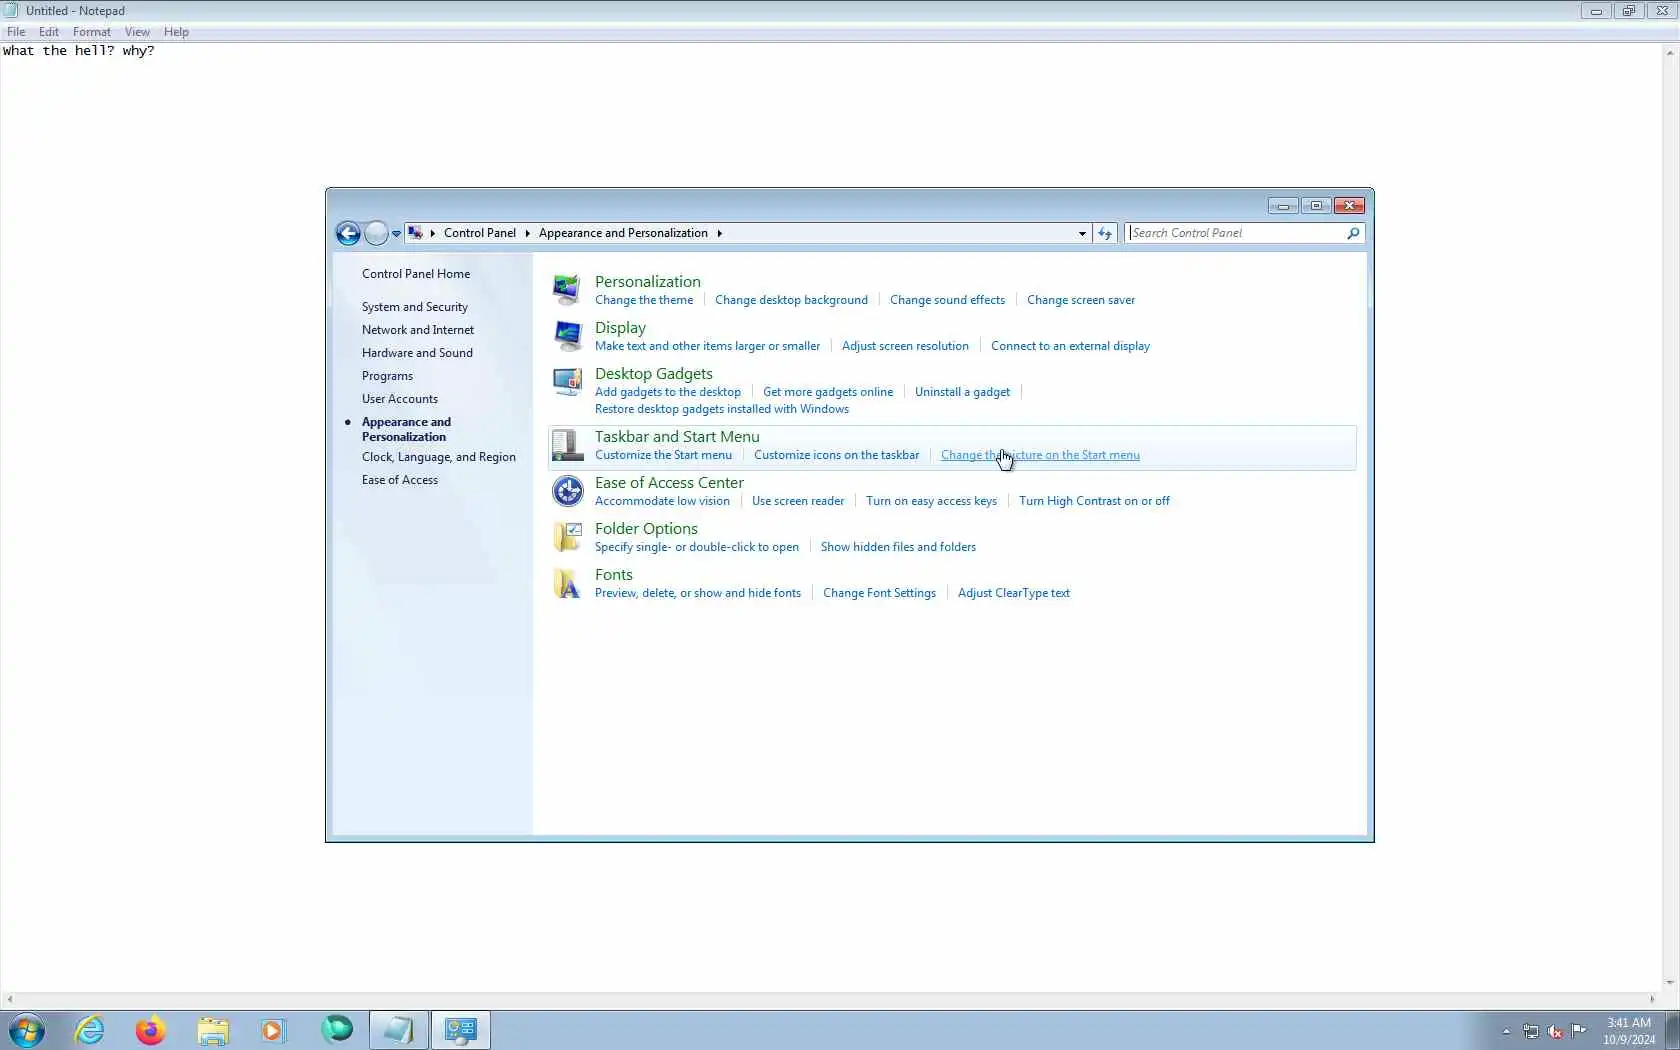This screenshot has height=1050, width=1680.
Task: Go to System and Security category
Action: pos(415,307)
